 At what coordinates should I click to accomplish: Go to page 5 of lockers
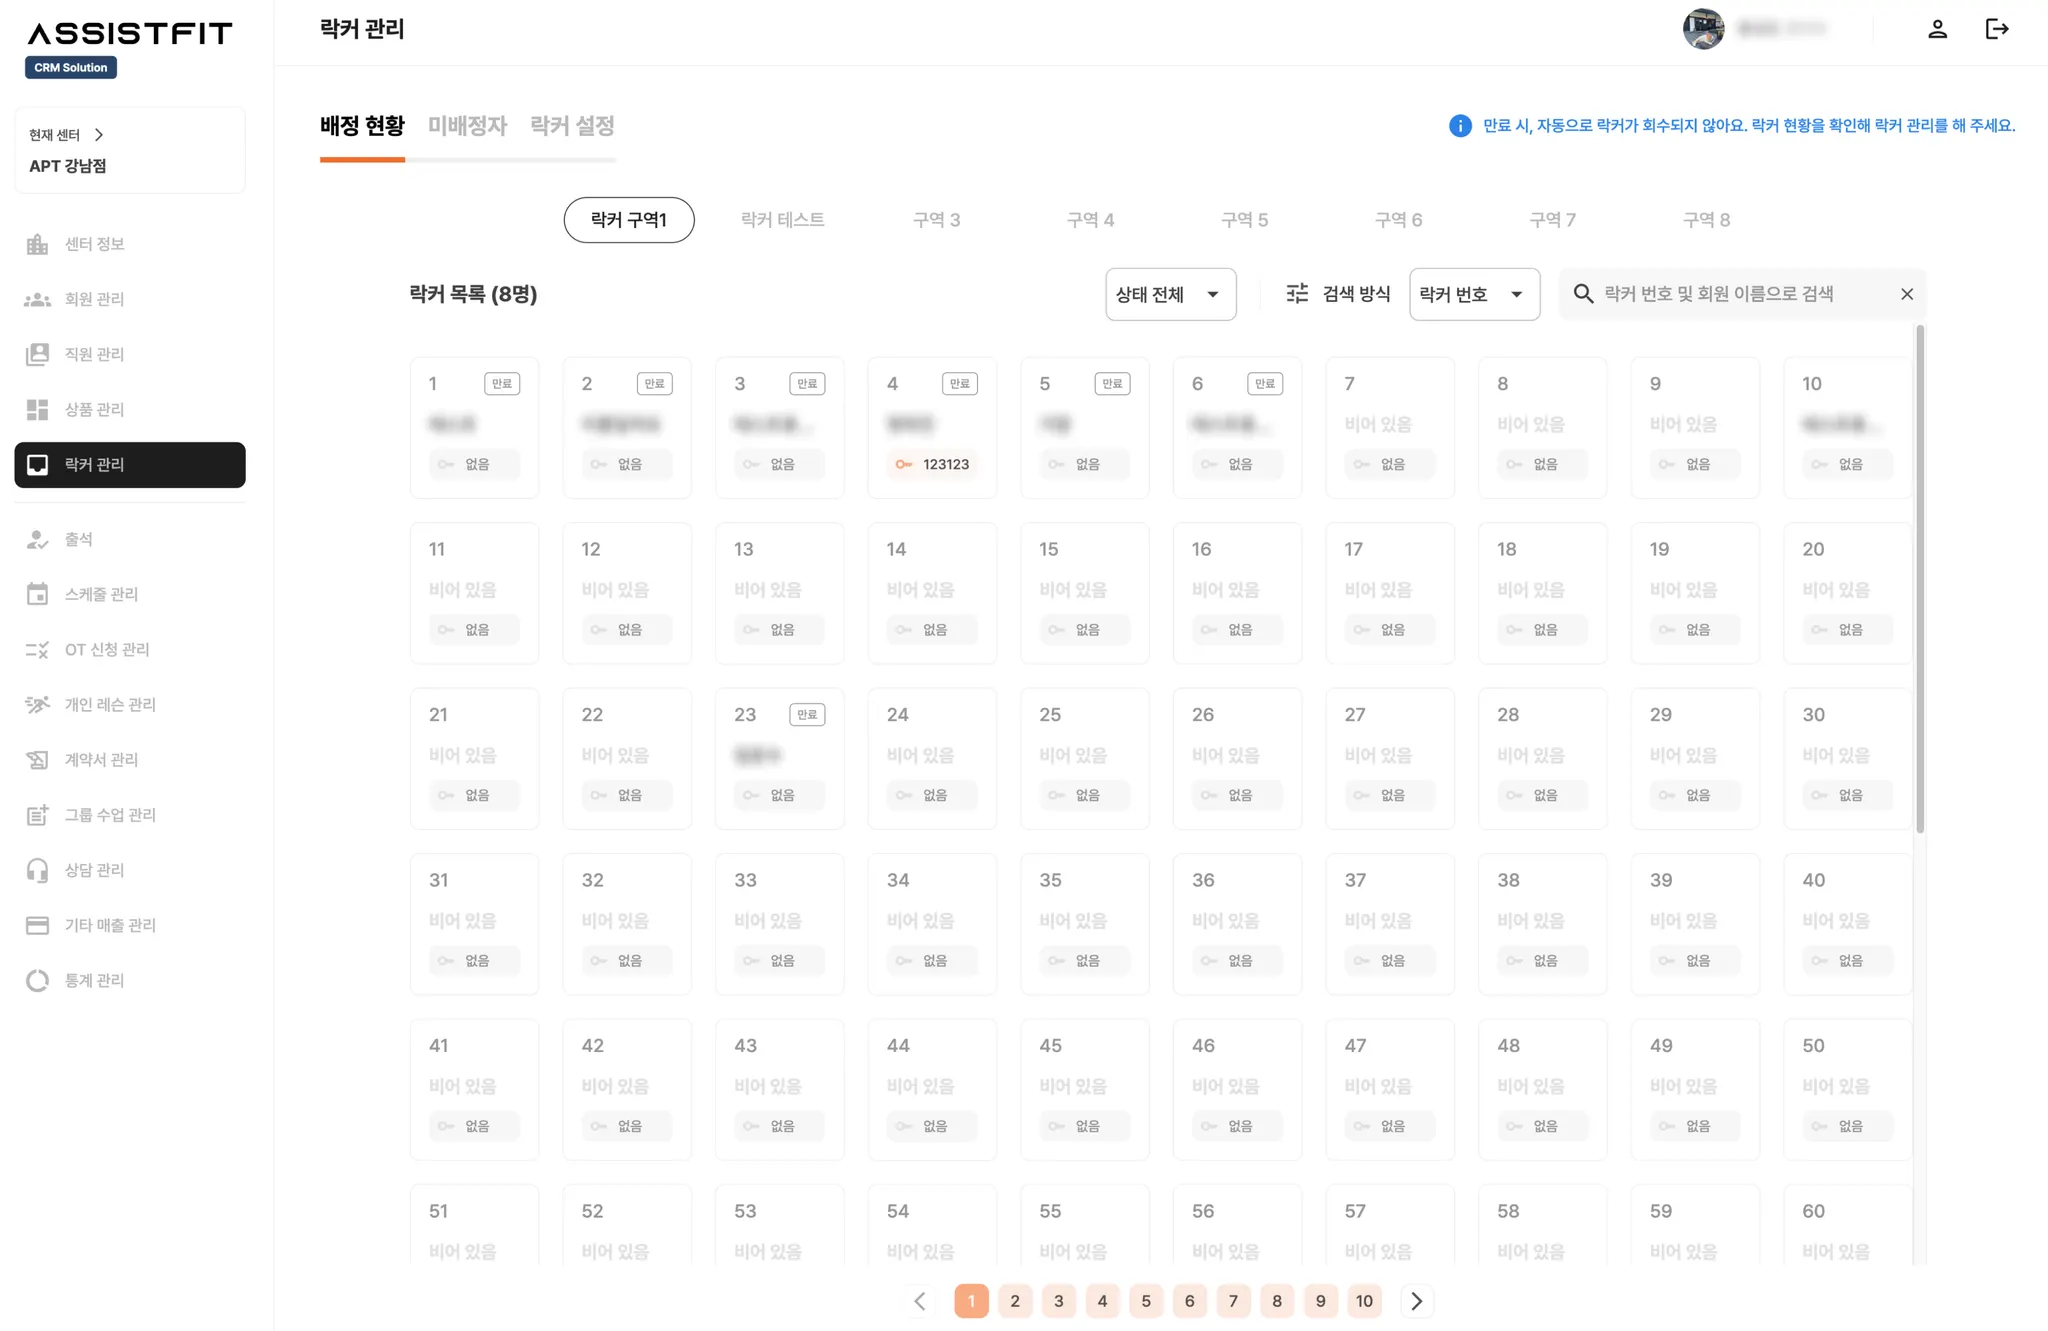tap(1146, 1301)
